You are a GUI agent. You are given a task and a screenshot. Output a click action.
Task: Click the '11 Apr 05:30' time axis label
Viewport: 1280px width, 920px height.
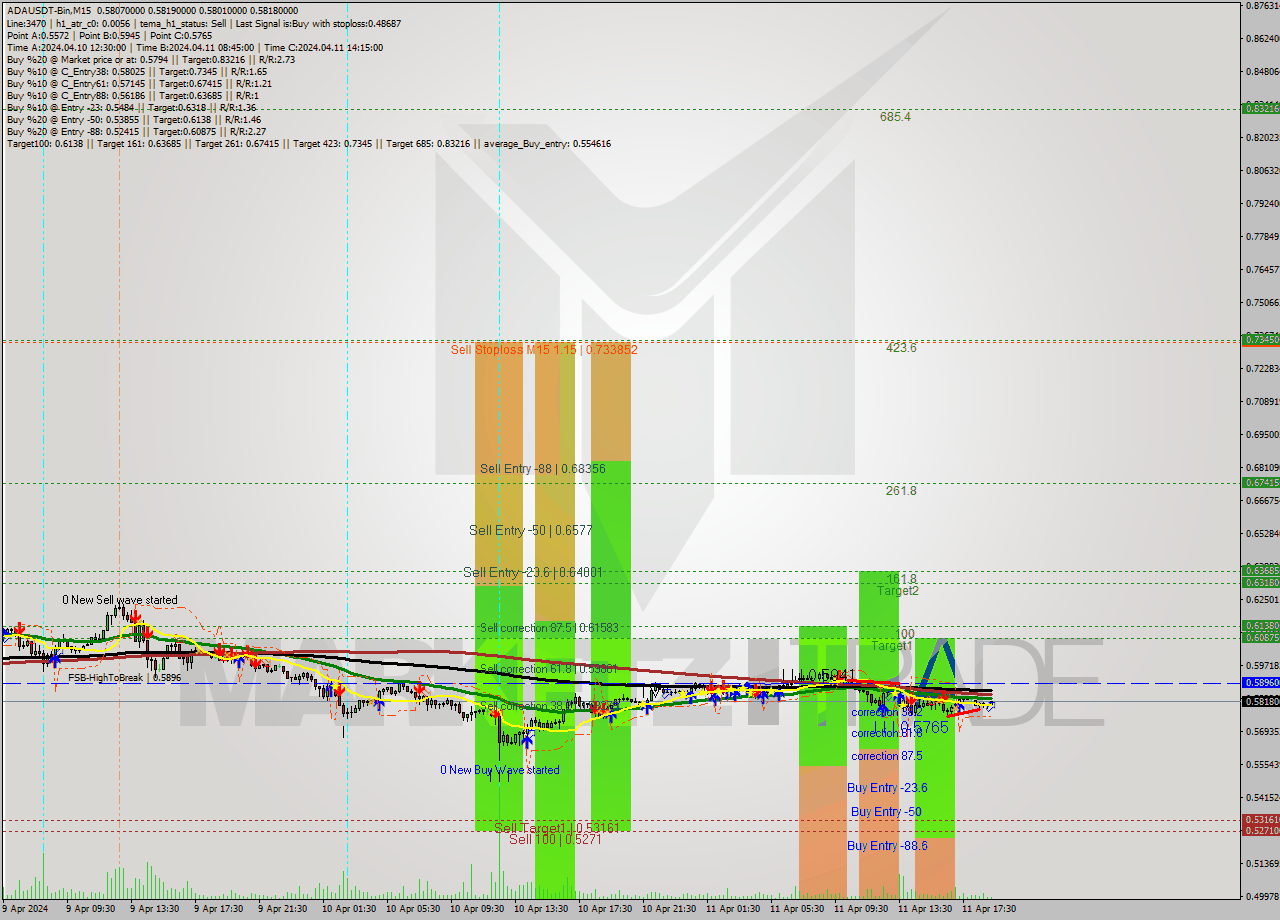point(798,909)
